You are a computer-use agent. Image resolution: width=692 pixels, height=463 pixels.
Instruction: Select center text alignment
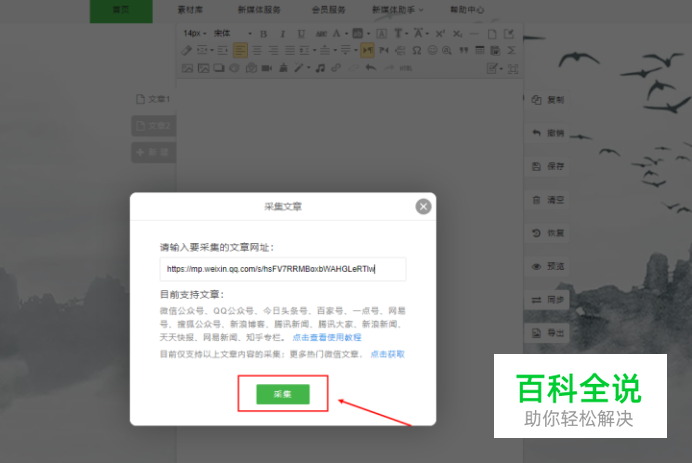[257, 50]
